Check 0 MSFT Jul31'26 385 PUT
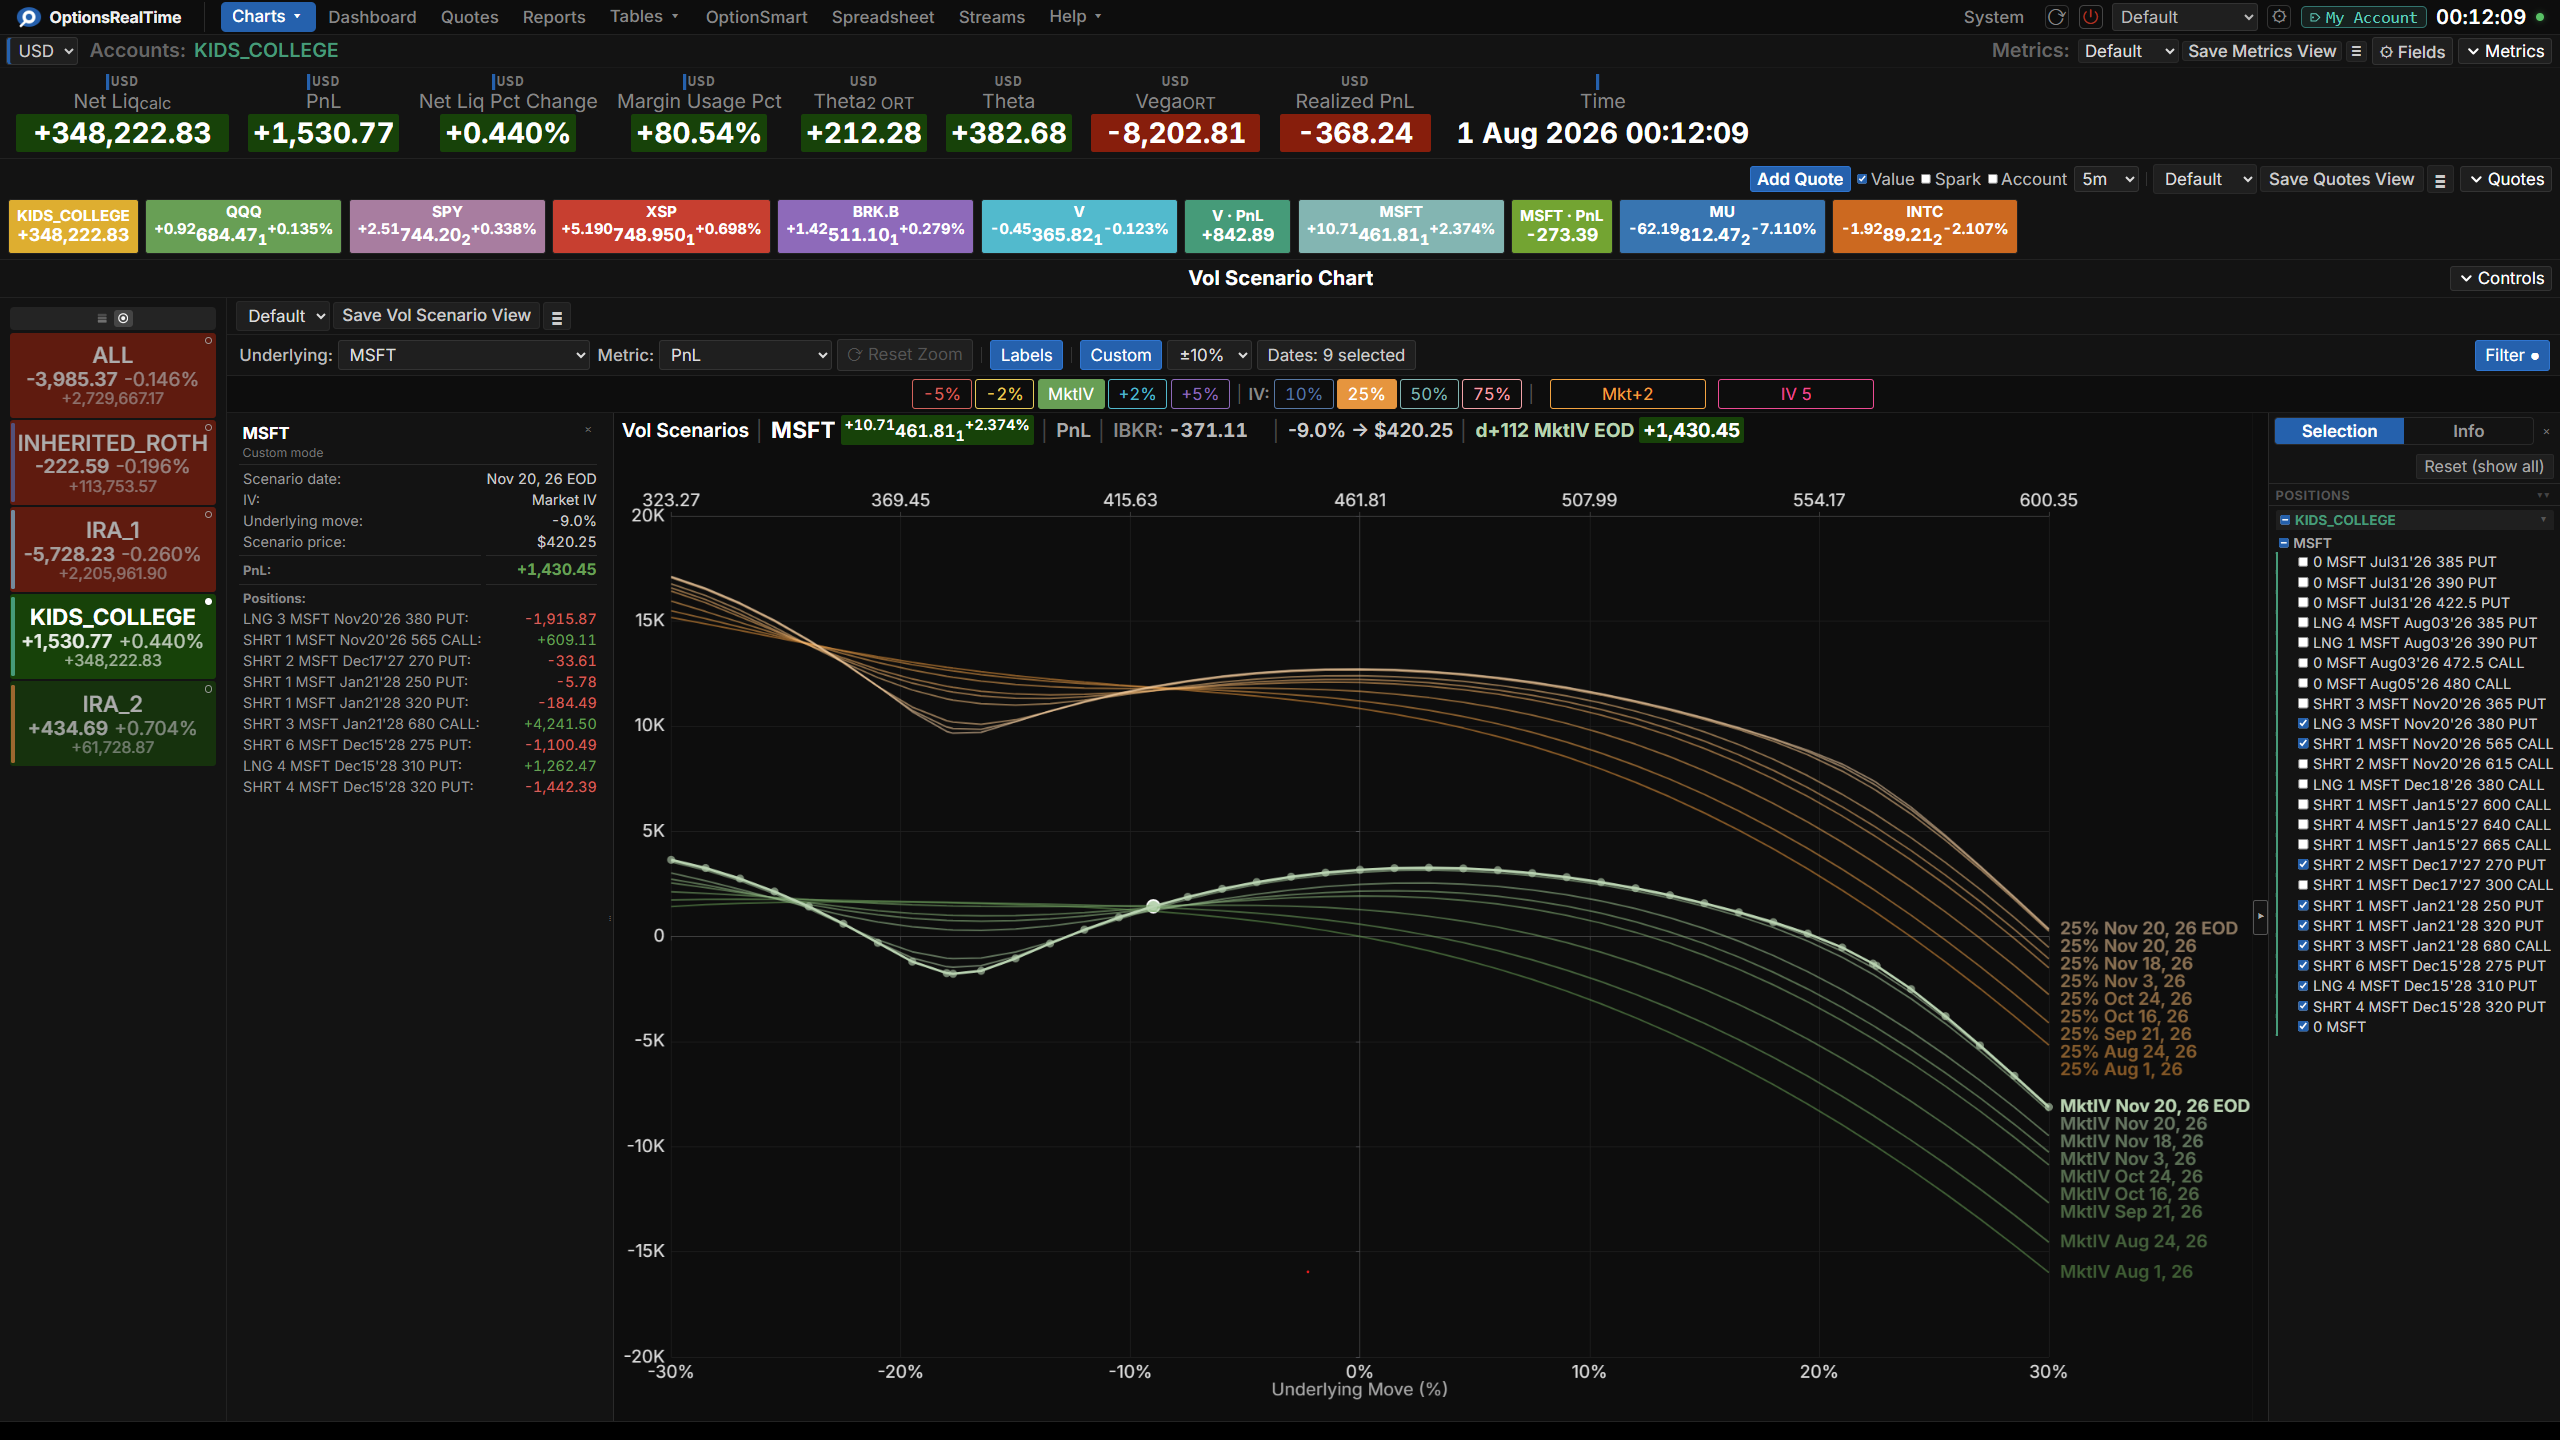 coord(2304,562)
